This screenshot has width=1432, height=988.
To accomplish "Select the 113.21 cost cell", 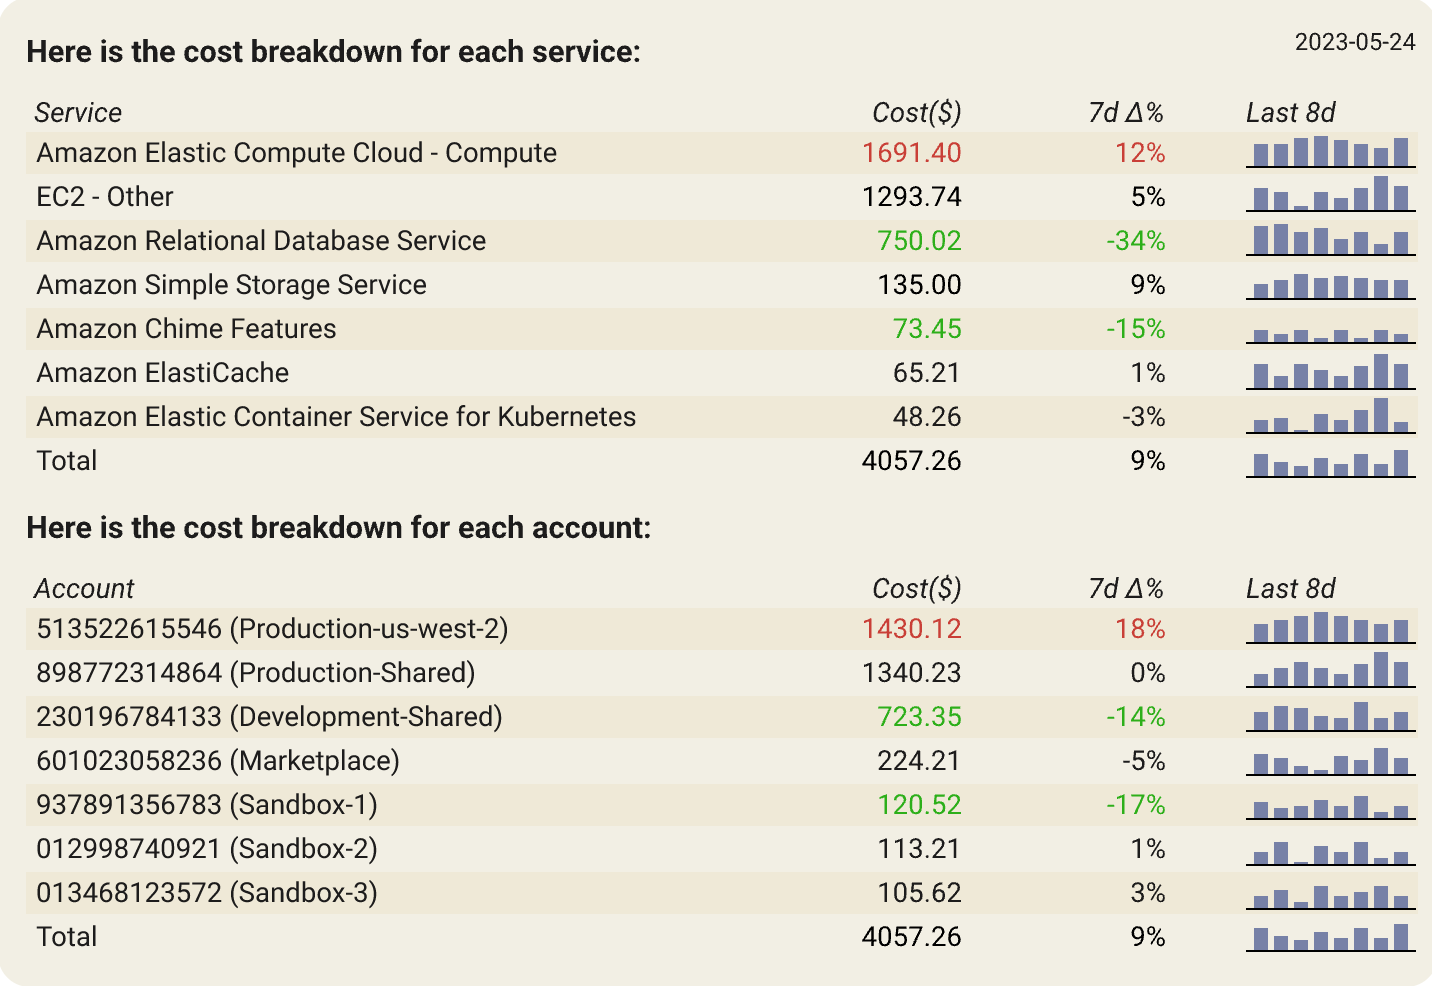I will (x=920, y=849).
